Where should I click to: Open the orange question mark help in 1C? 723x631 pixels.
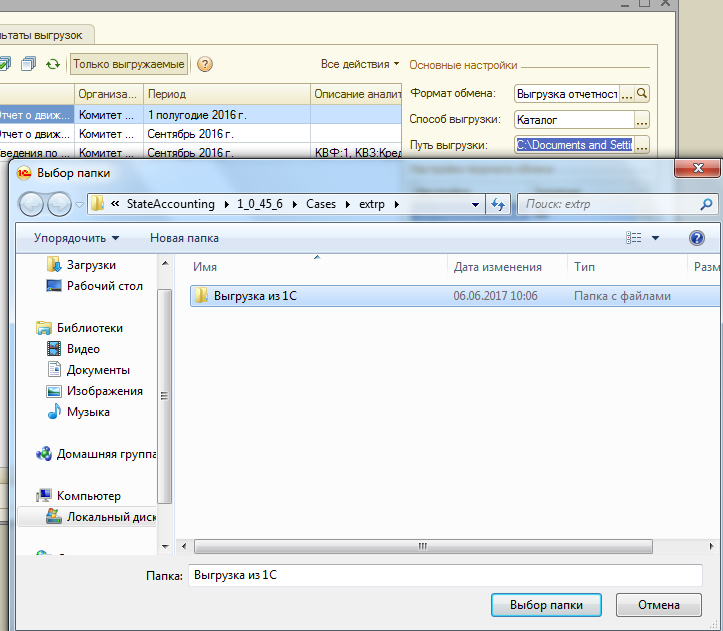click(x=205, y=64)
